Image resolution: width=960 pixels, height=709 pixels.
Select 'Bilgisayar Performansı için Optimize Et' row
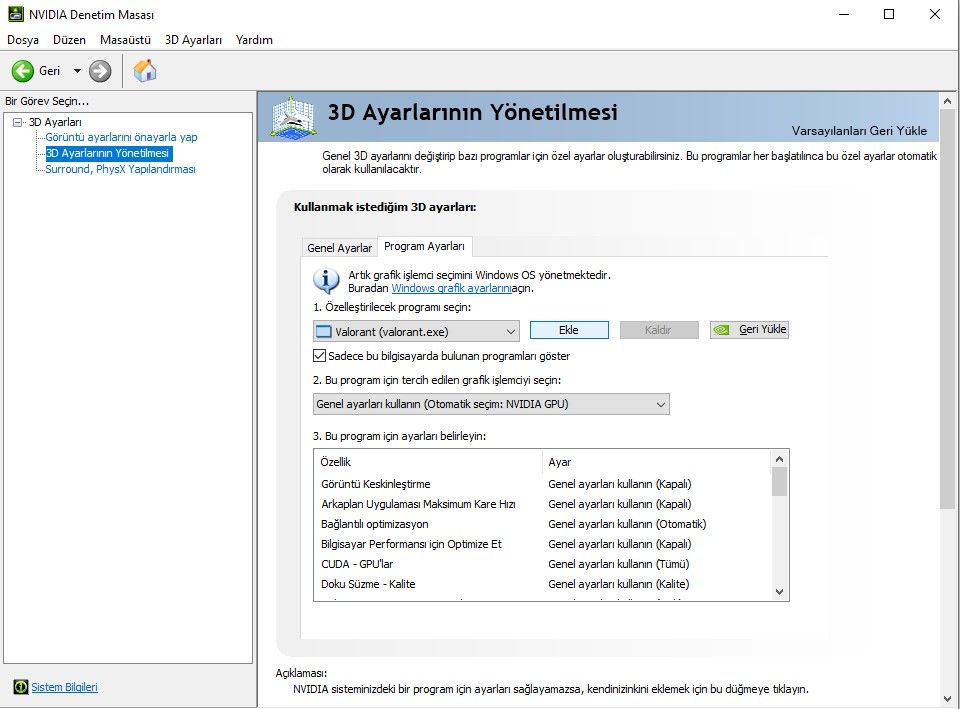pyautogui.click(x=542, y=544)
